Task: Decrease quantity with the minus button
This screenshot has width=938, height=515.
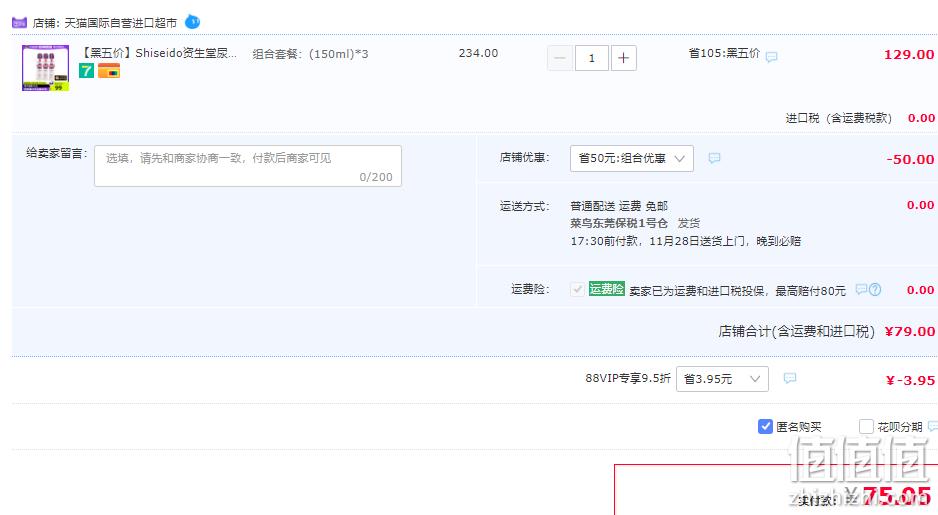Action: [560, 58]
